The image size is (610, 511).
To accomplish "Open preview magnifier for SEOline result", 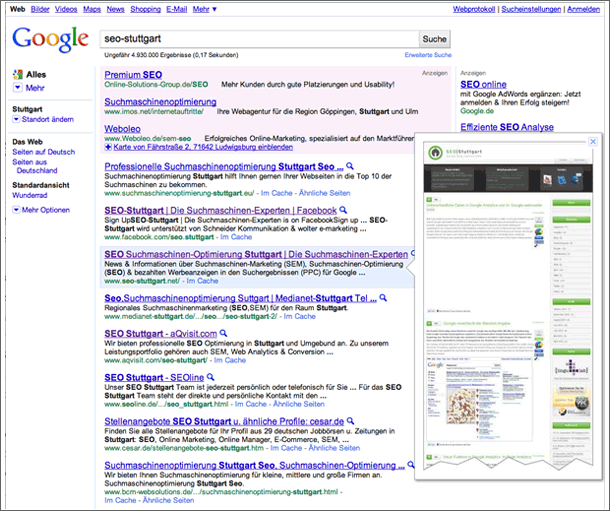I will [x=210, y=377].
